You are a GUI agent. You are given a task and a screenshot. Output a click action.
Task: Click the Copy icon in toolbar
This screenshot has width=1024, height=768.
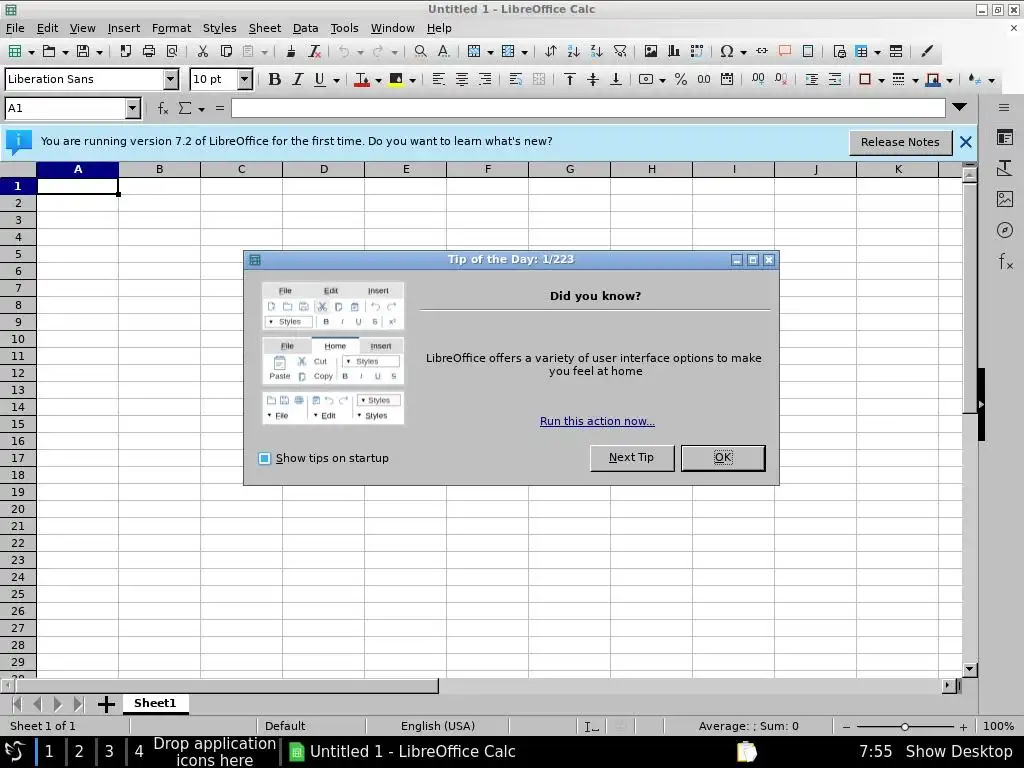[x=226, y=52]
